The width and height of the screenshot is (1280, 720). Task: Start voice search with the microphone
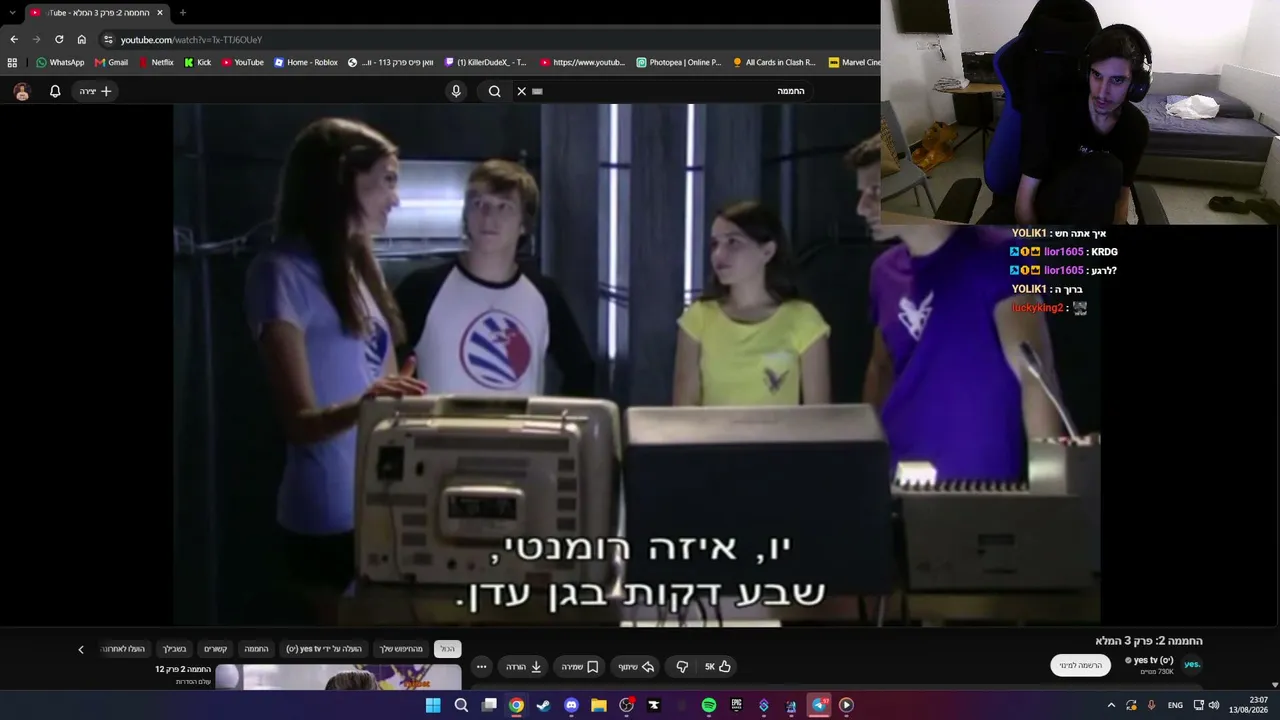pyautogui.click(x=456, y=91)
